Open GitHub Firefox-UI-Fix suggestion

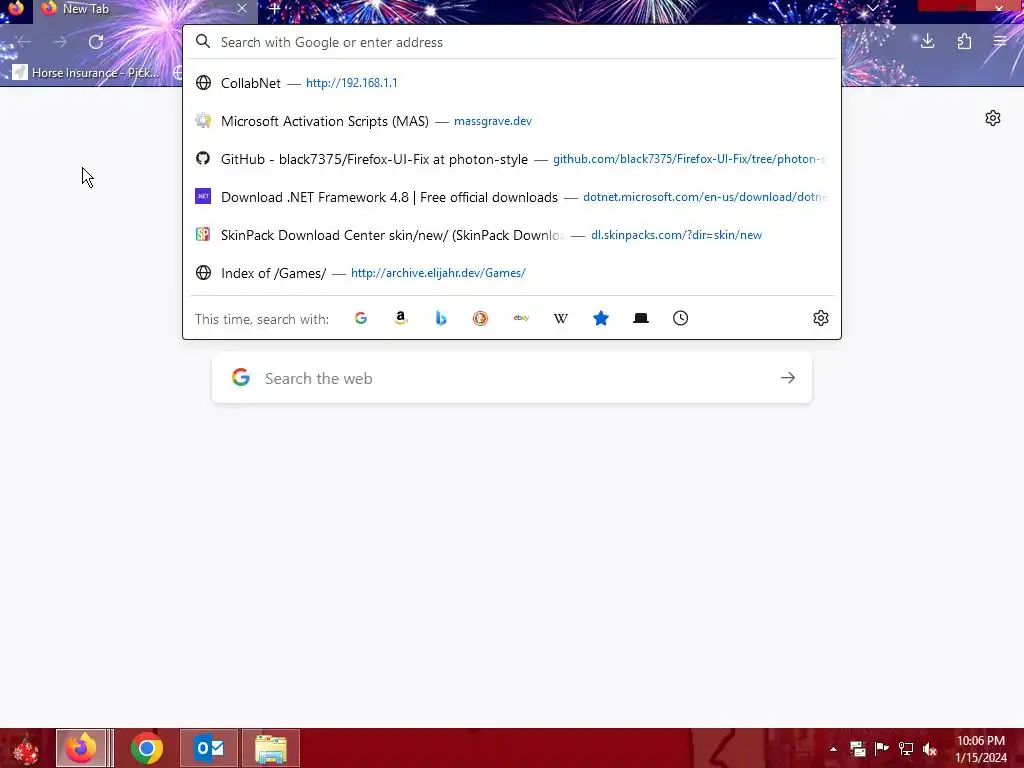511,159
